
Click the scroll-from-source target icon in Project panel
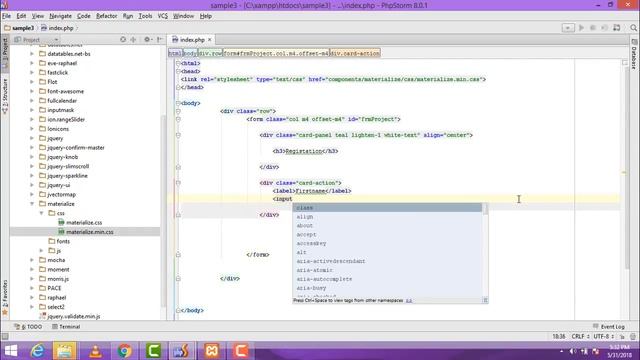tap(123, 40)
